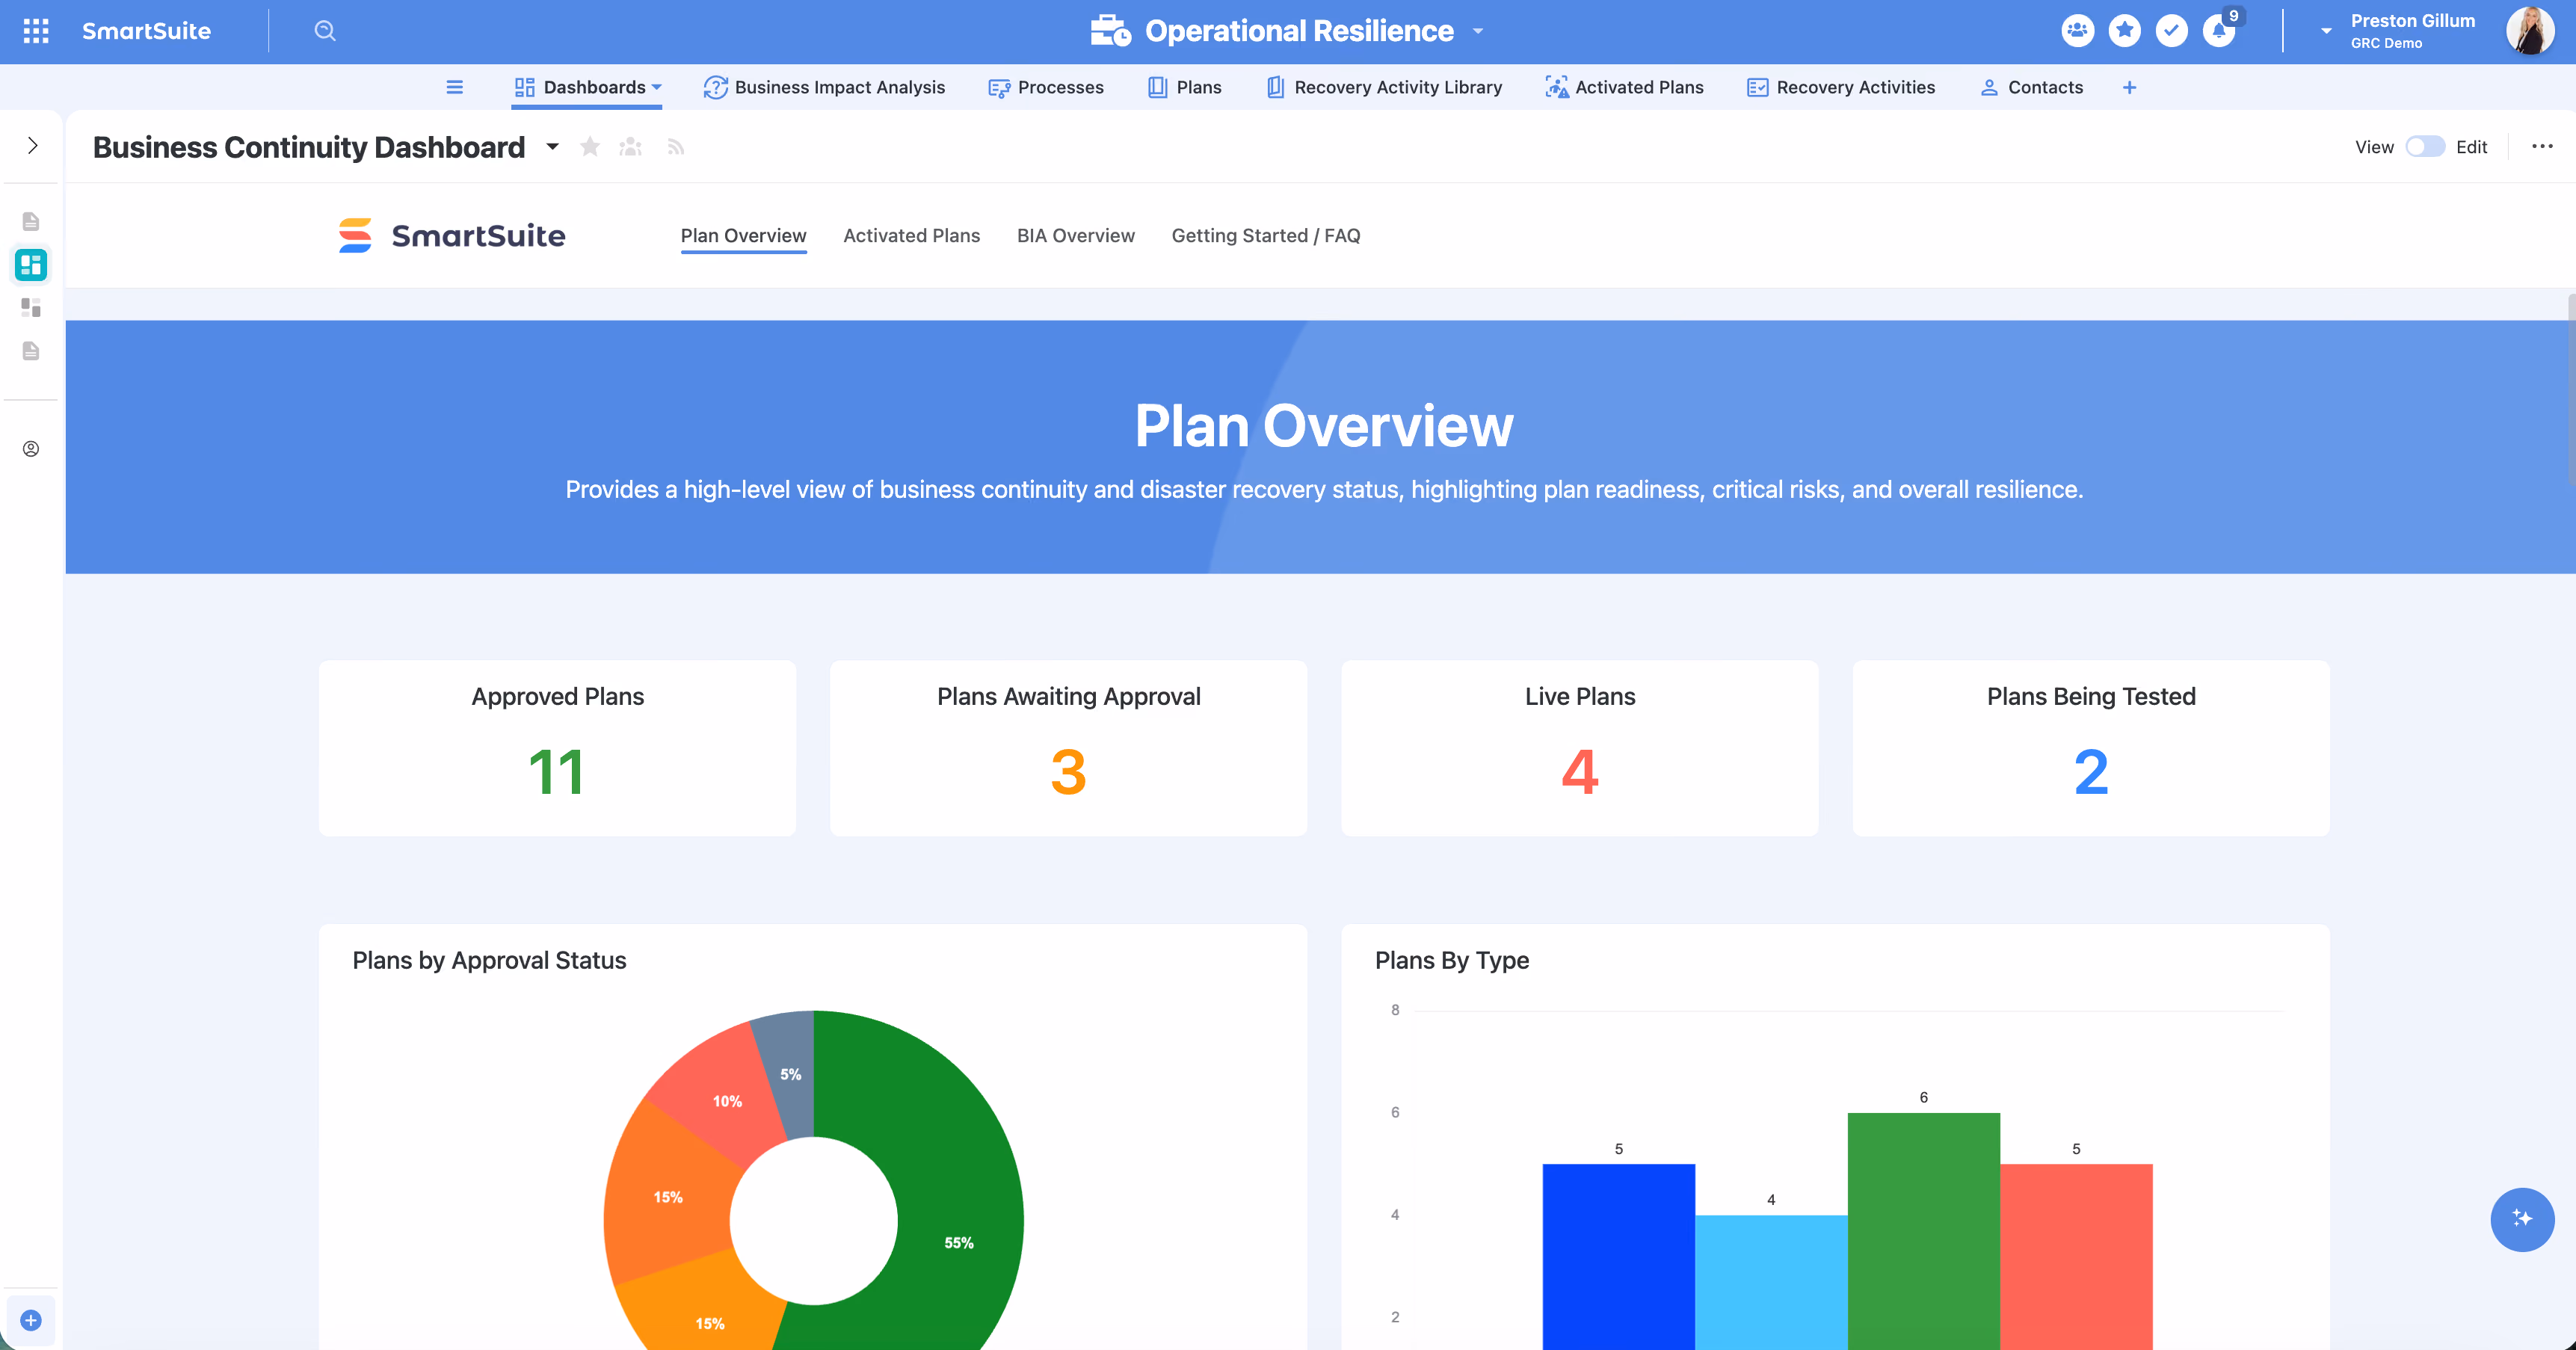Open the Processes app tab
The image size is (2576, 1350).
pos(1046,88)
